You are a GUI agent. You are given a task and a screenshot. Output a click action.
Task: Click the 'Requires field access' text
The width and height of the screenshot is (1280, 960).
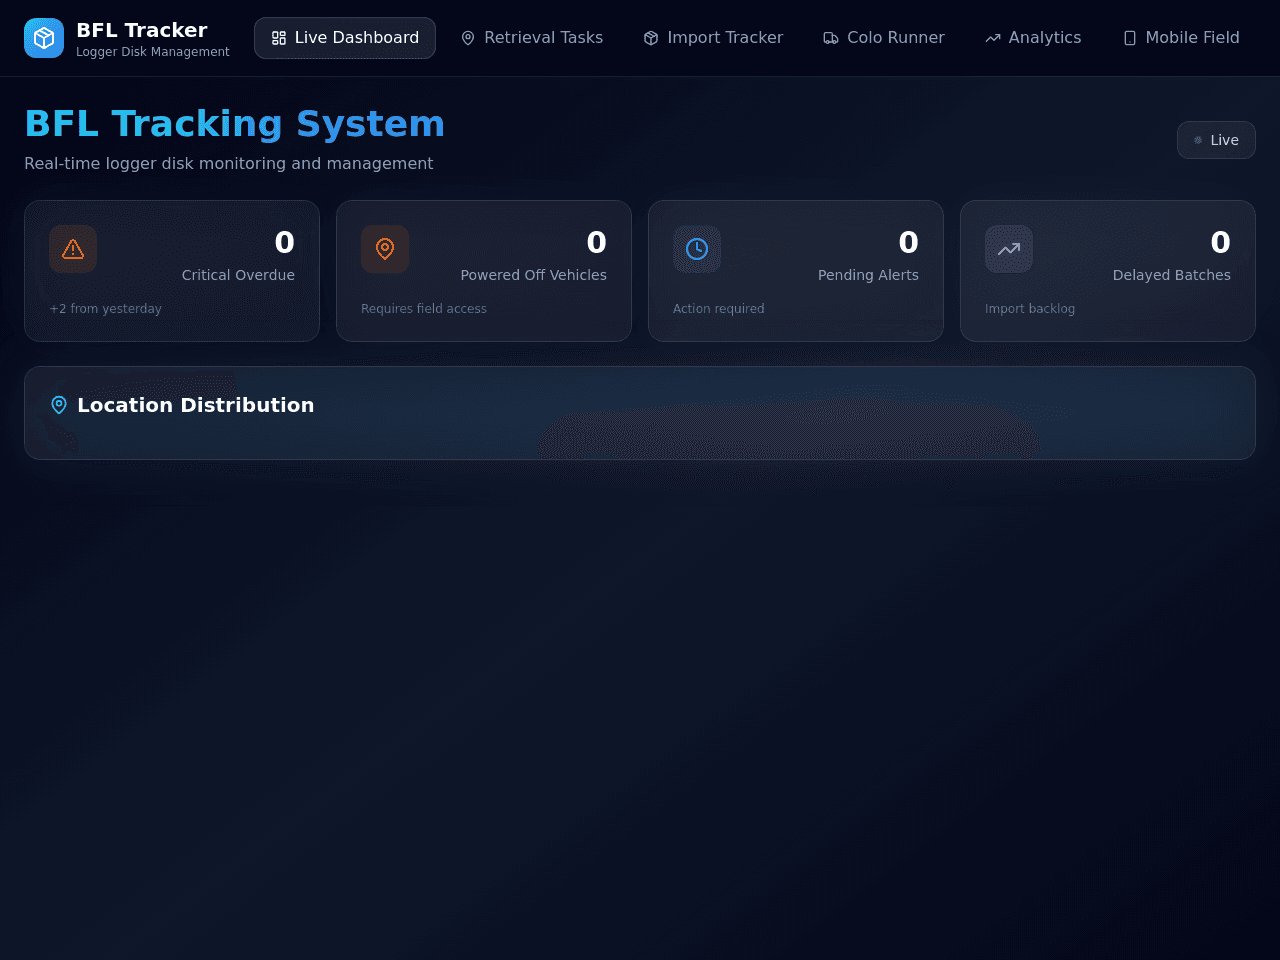[x=424, y=309]
